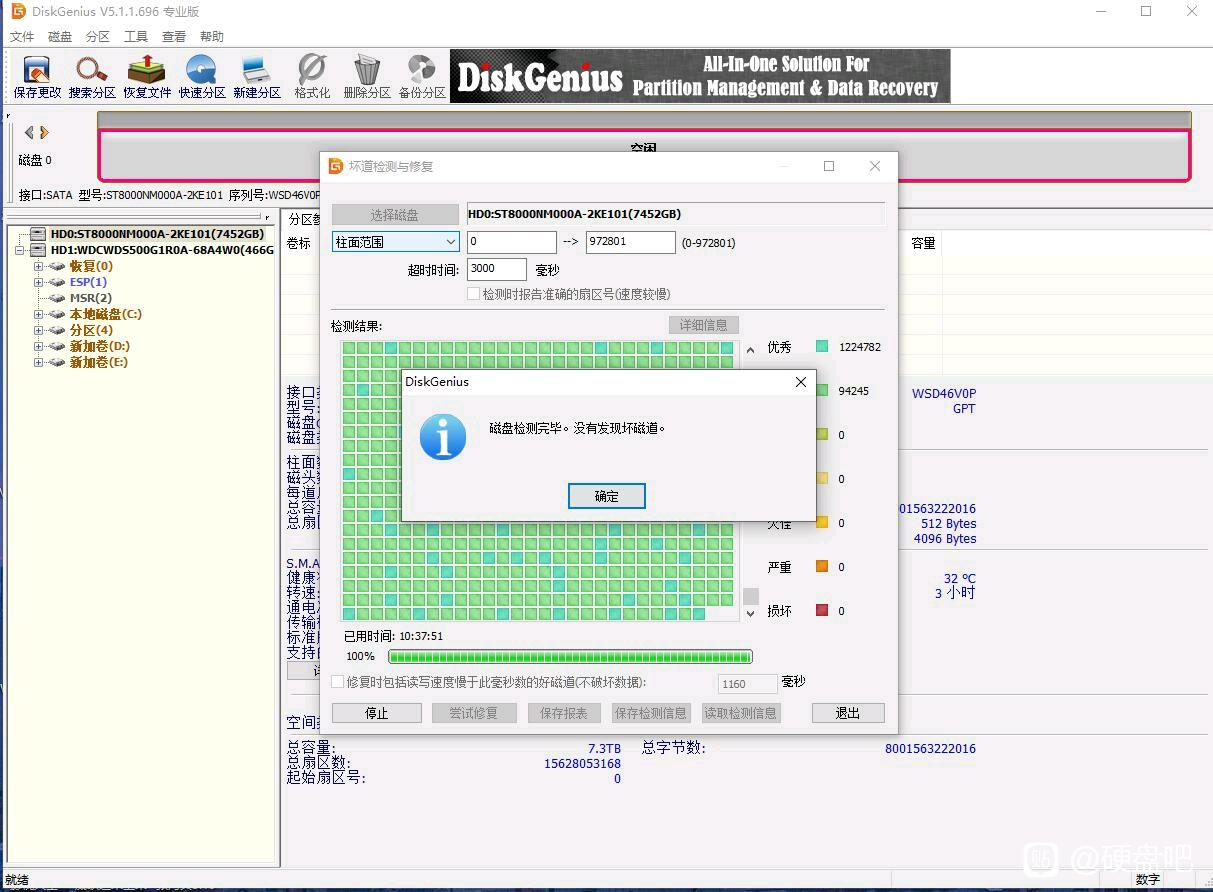Click the 尝试修复 button
Screen dimensions: 1213x892
coord(473,713)
